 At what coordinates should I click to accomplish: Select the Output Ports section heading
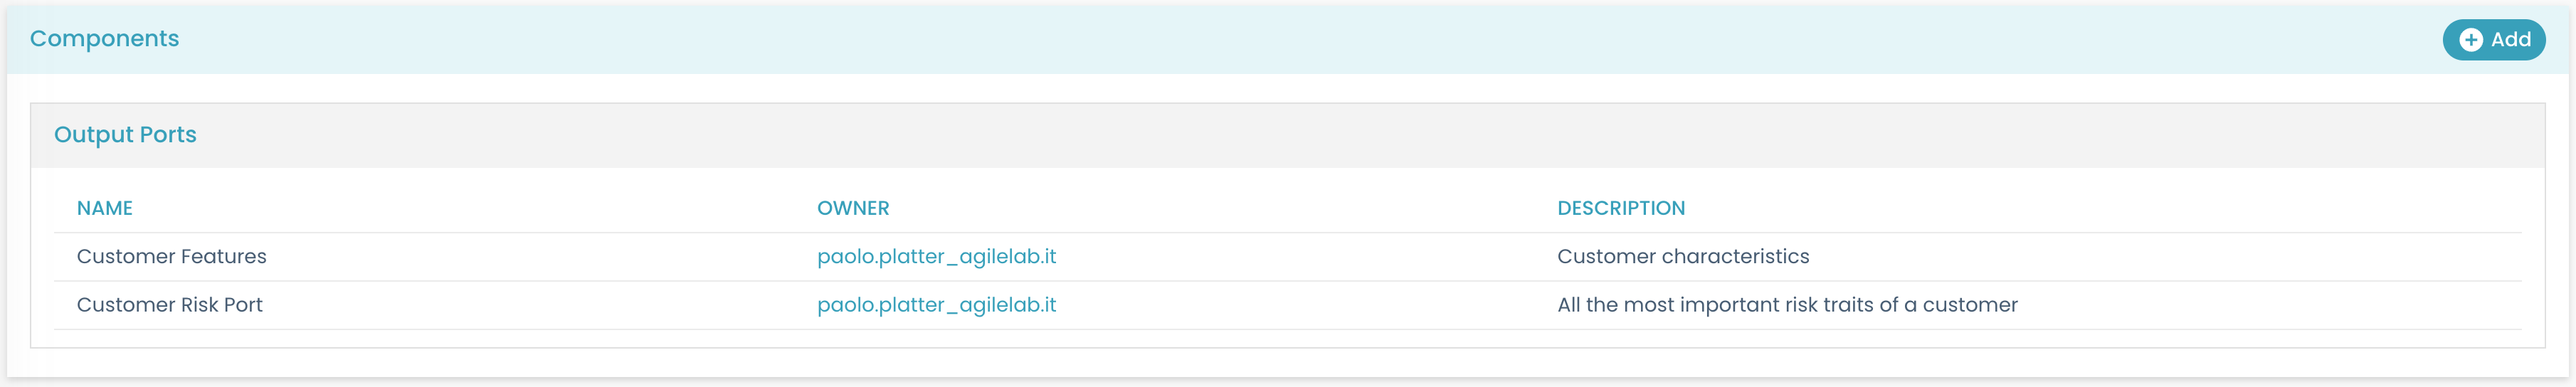[x=125, y=135]
